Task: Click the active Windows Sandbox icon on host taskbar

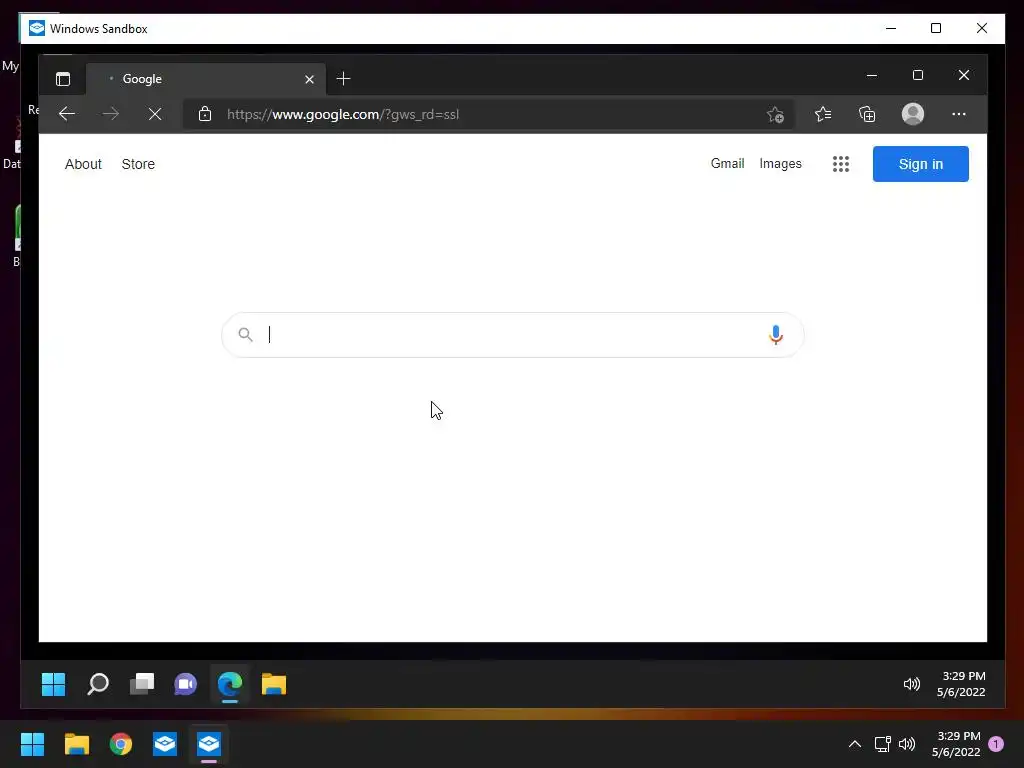Action: coord(209,744)
